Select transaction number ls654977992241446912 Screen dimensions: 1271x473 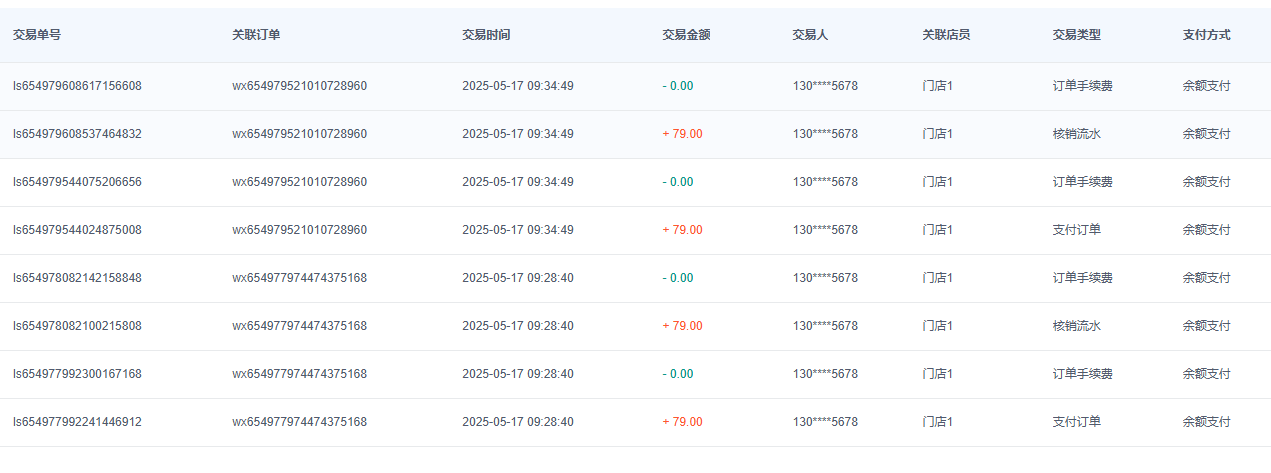pyautogui.click(x=77, y=422)
